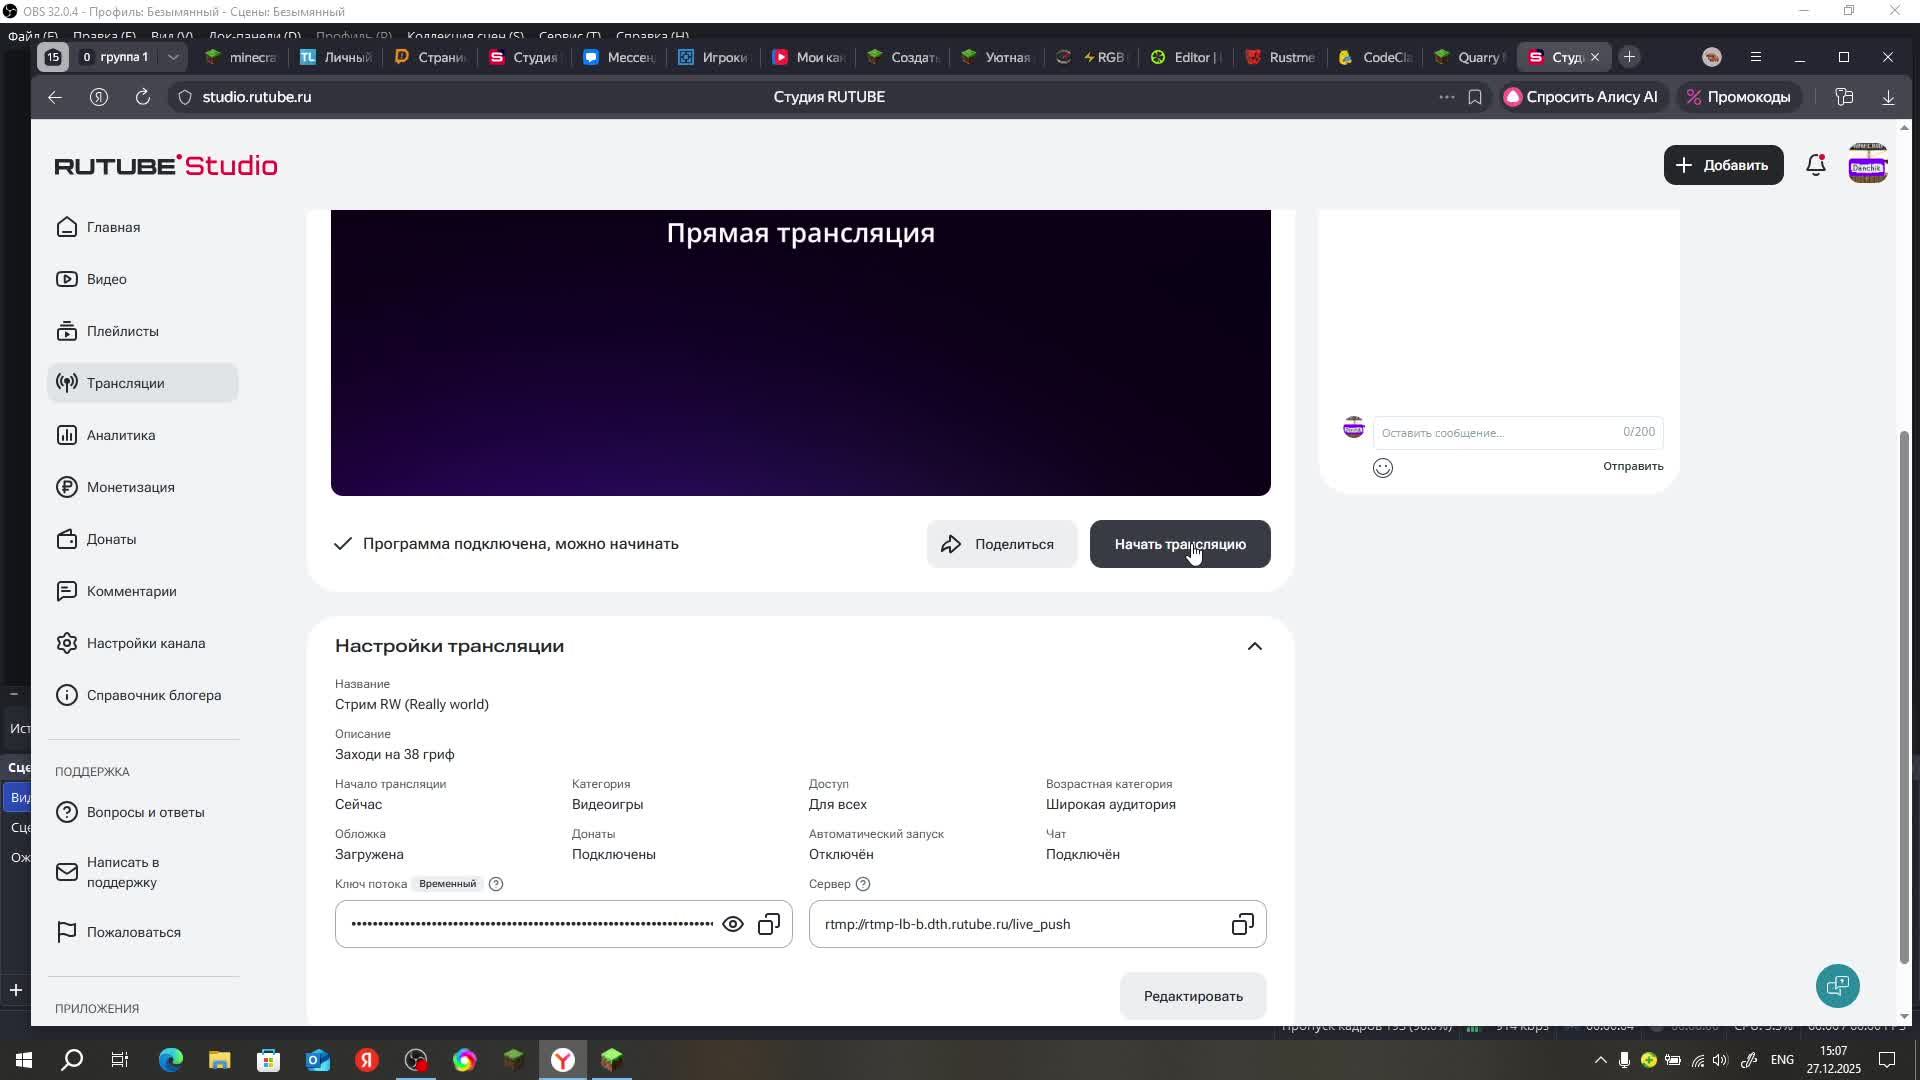
Task: Open browser page options three dots
Action: coord(1446,97)
